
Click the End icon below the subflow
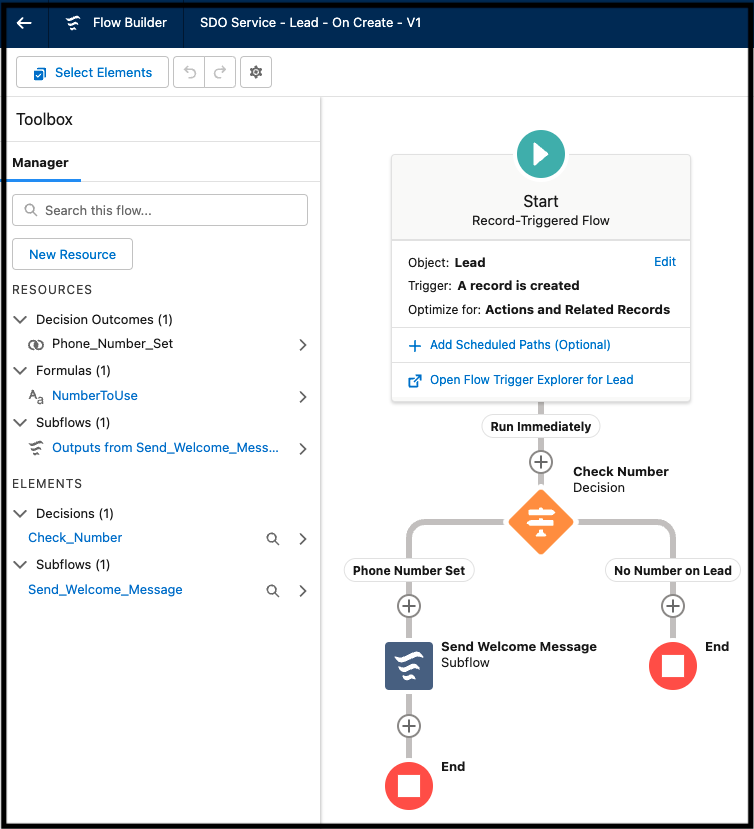(408, 786)
